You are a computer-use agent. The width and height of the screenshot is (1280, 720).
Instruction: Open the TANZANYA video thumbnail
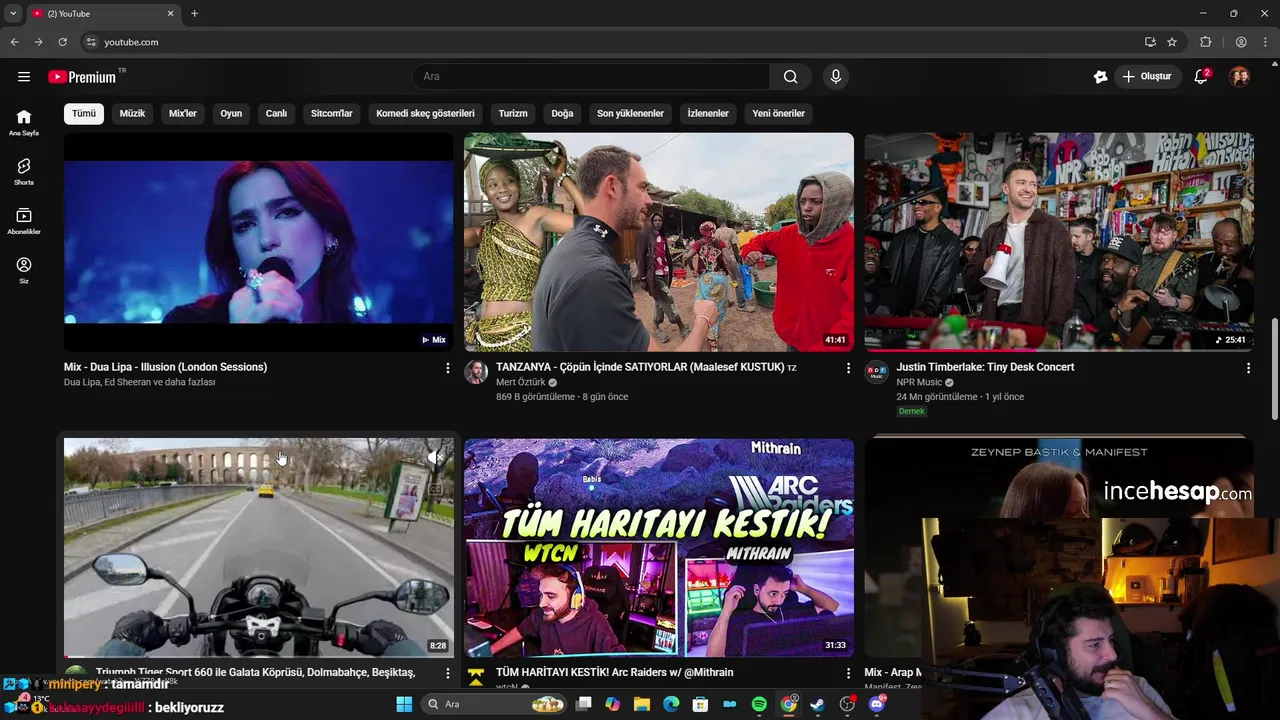click(659, 242)
